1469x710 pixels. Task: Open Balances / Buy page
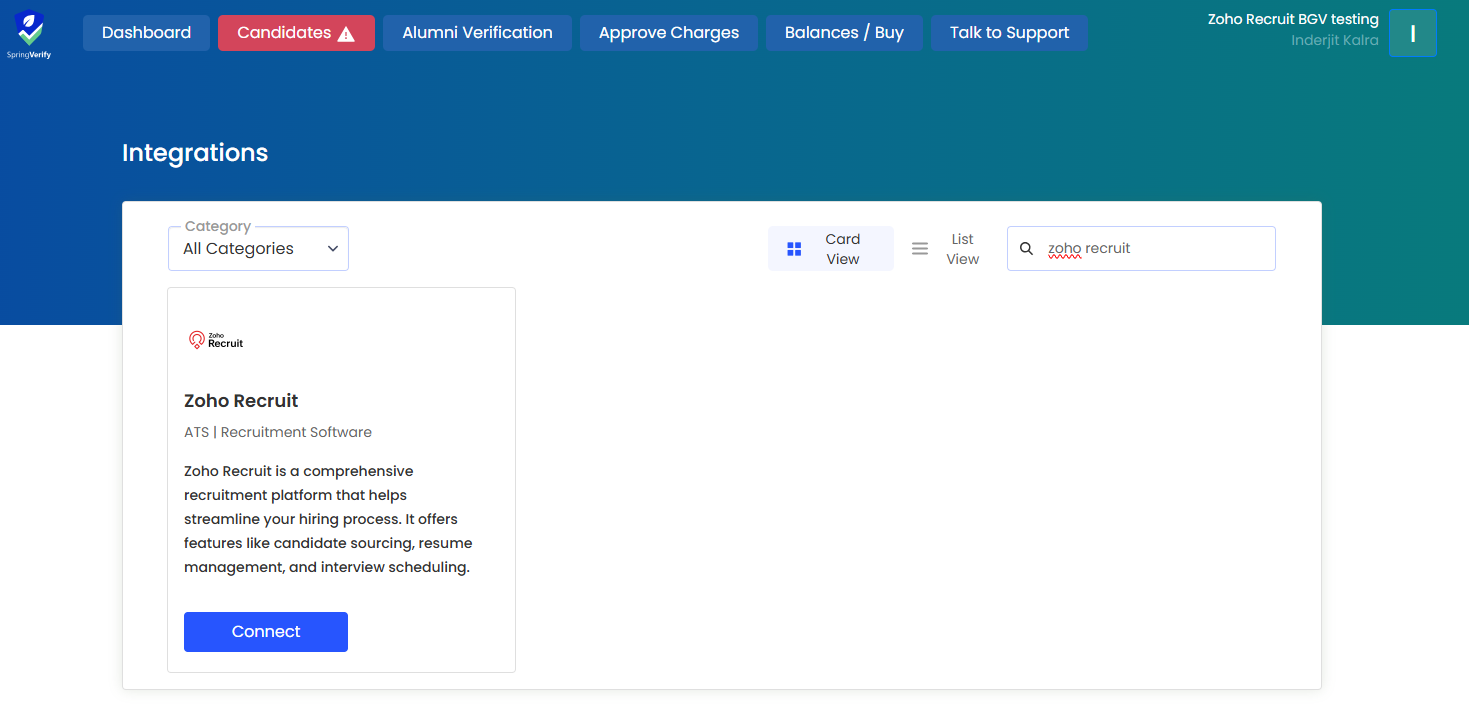point(844,33)
